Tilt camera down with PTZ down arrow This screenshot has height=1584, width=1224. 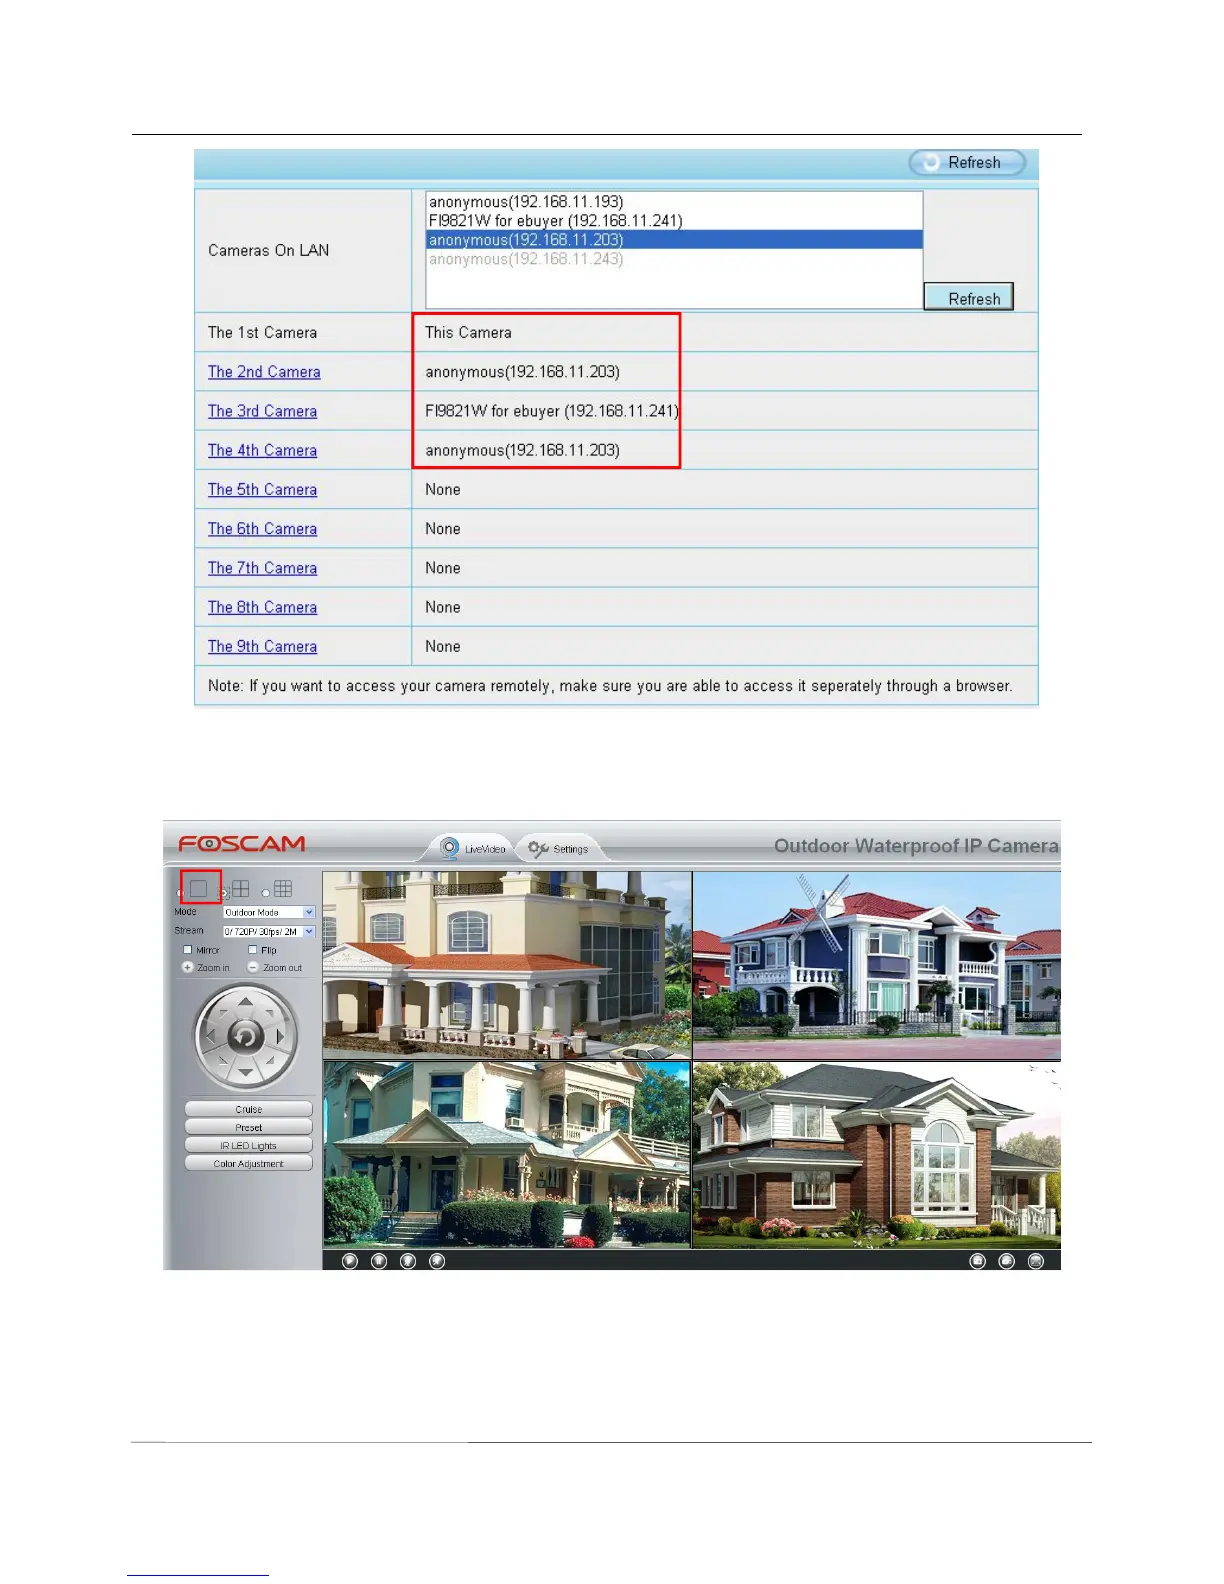[245, 1073]
